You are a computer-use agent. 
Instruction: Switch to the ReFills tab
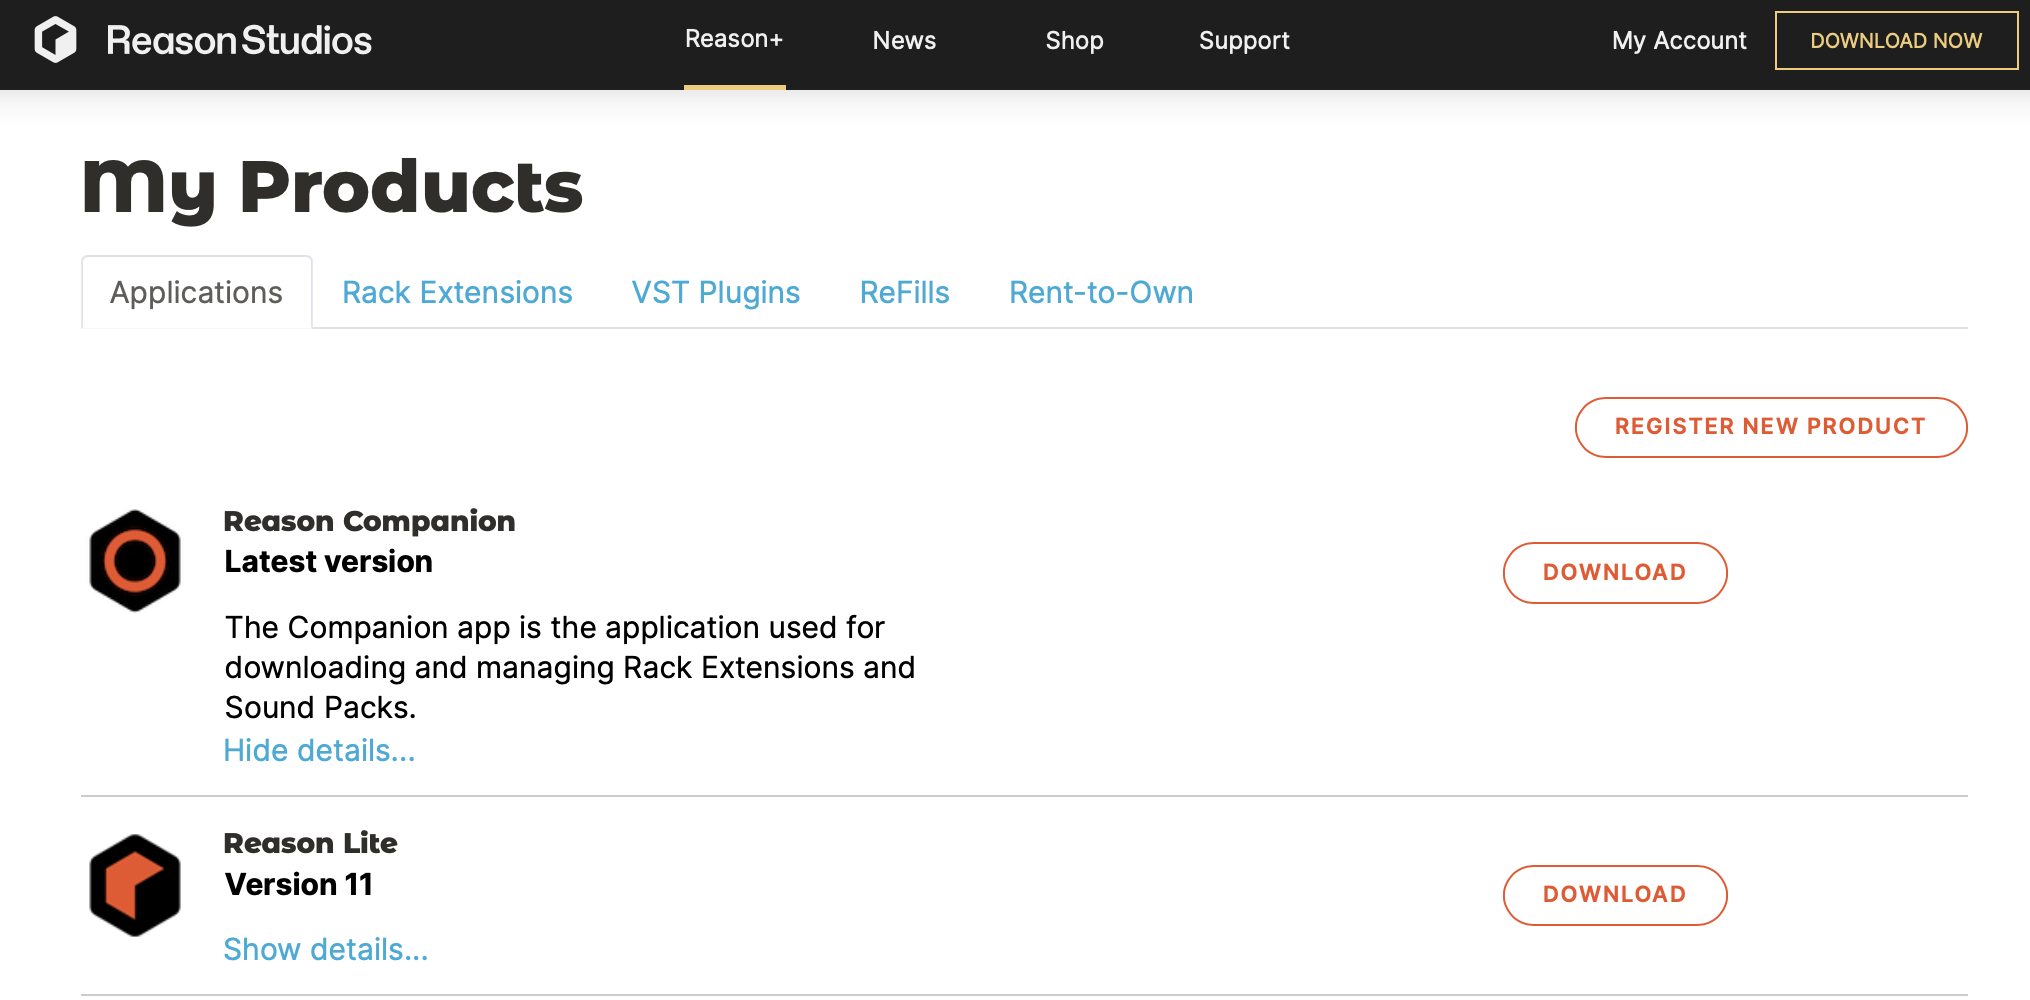click(904, 292)
